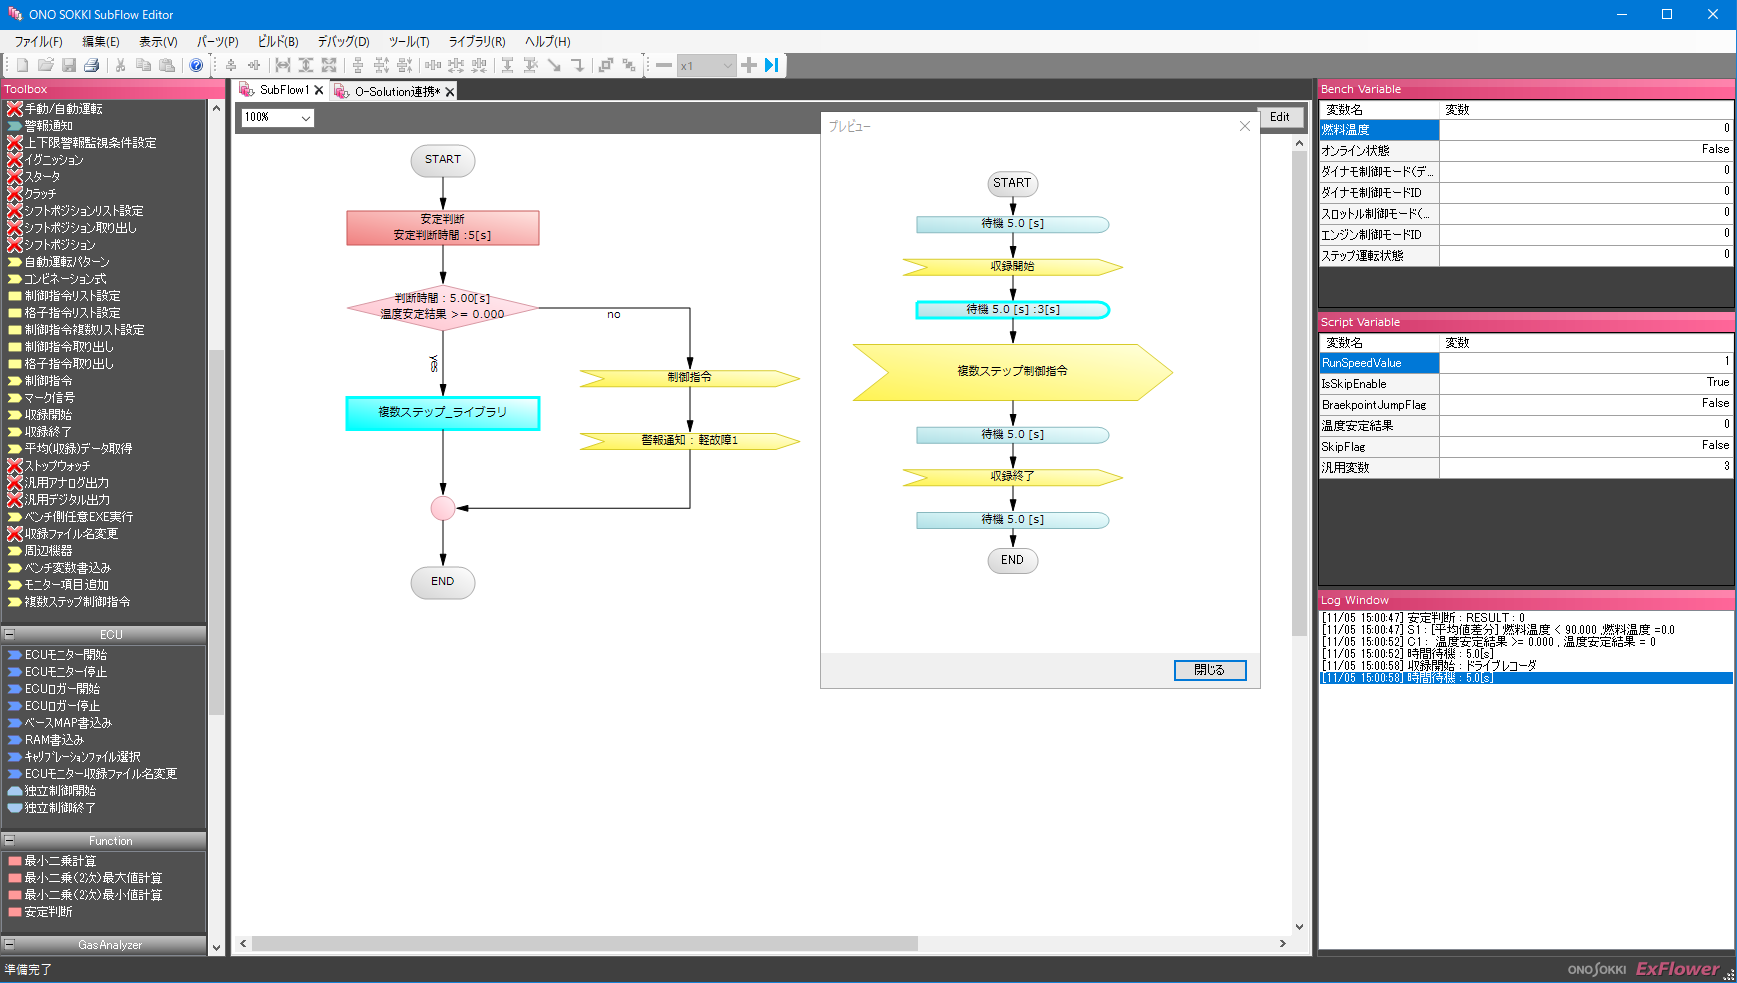Viewport: 1737px width, 983px height.
Task: Select IsSkipEnable script variable row
Action: click(1526, 383)
